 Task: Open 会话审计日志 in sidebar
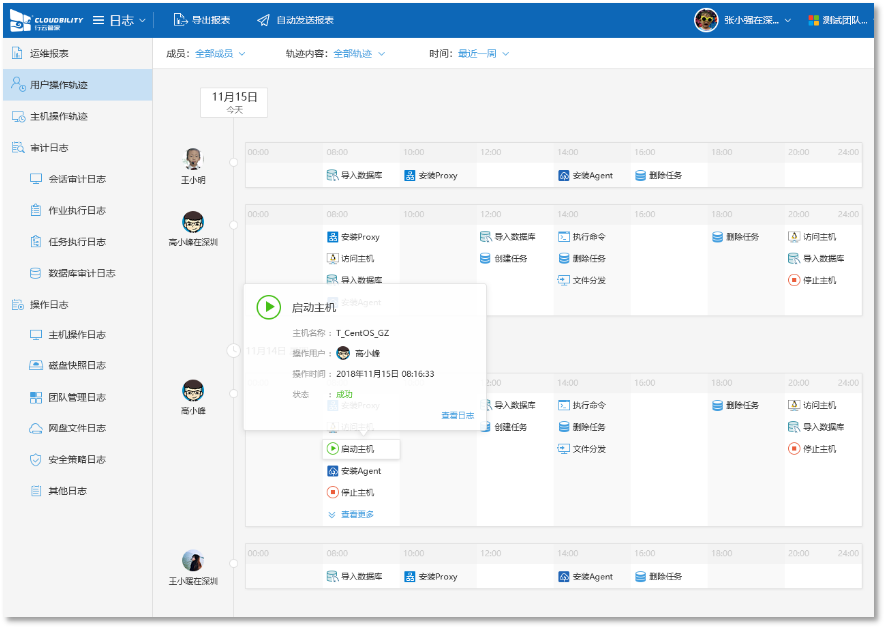click(76, 179)
